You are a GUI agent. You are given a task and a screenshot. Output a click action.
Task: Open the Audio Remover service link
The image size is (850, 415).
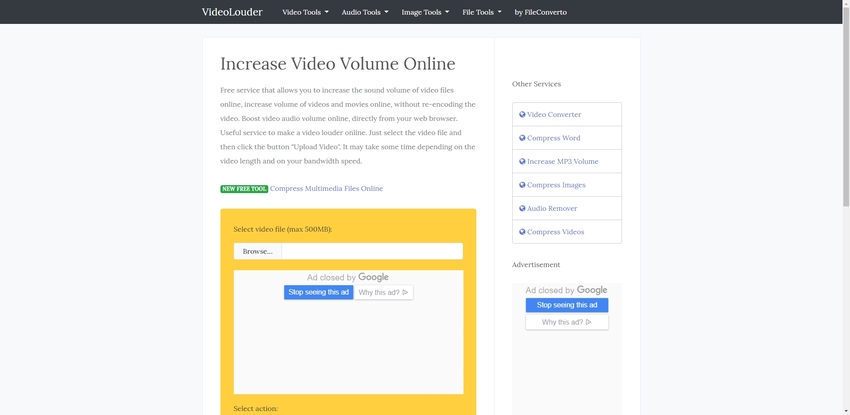tap(552, 208)
